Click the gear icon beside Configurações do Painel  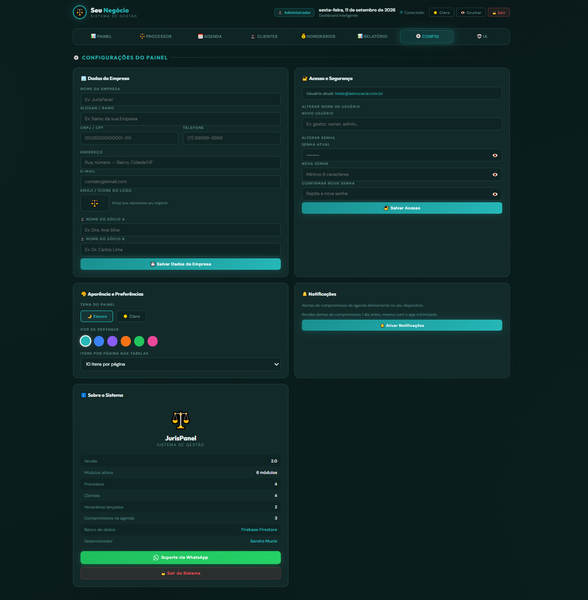[76, 58]
